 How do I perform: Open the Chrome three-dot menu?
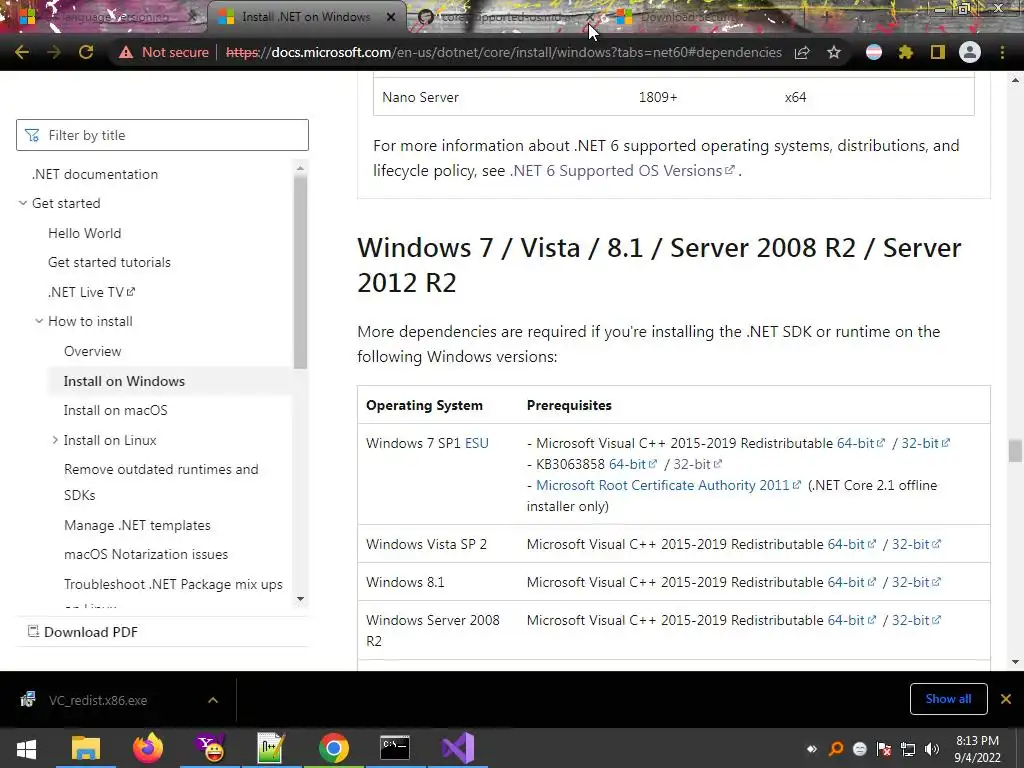tap(1002, 52)
